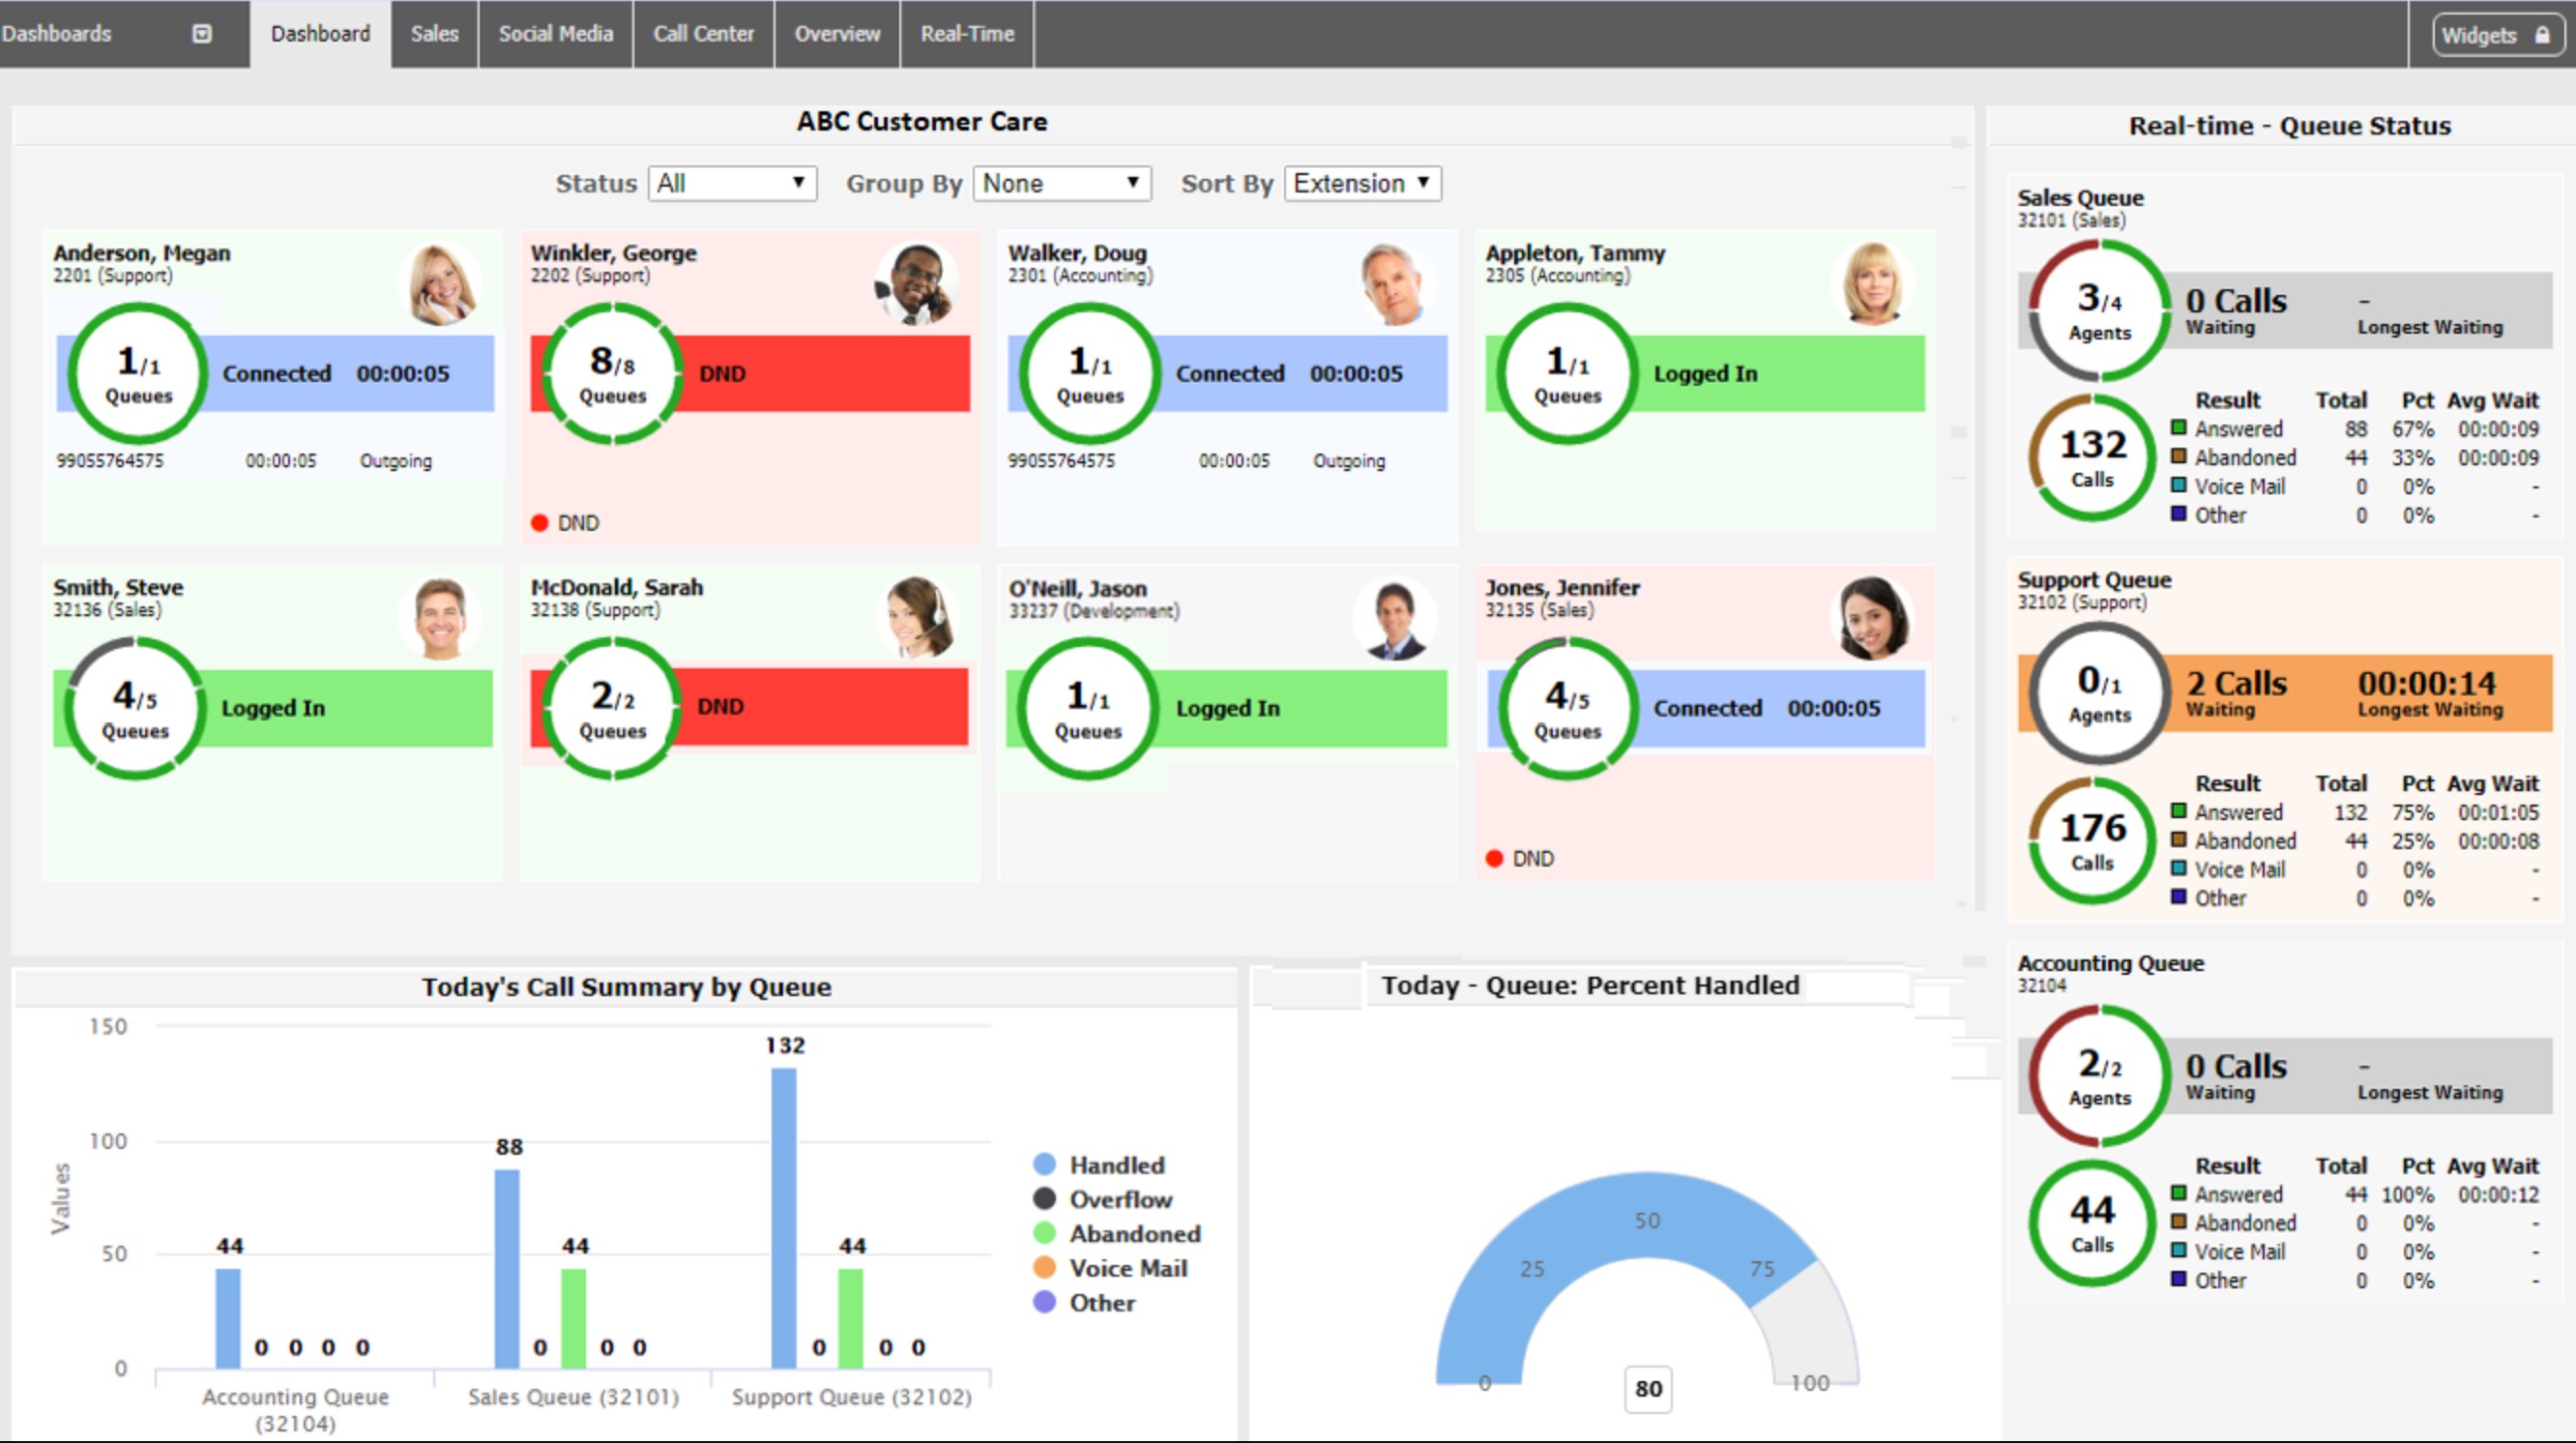Click the Widgets button top right
This screenshot has width=2576, height=1443.
tap(2497, 32)
